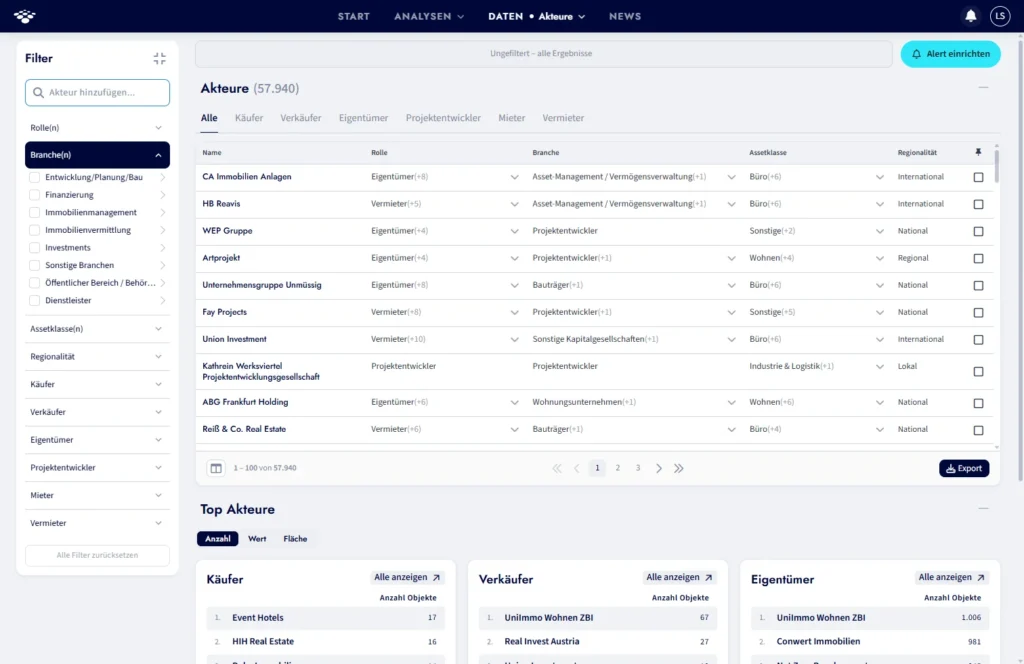This screenshot has width=1024, height=664.
Task: Check the Finanzierung filter box
Action: click(35, 195)
